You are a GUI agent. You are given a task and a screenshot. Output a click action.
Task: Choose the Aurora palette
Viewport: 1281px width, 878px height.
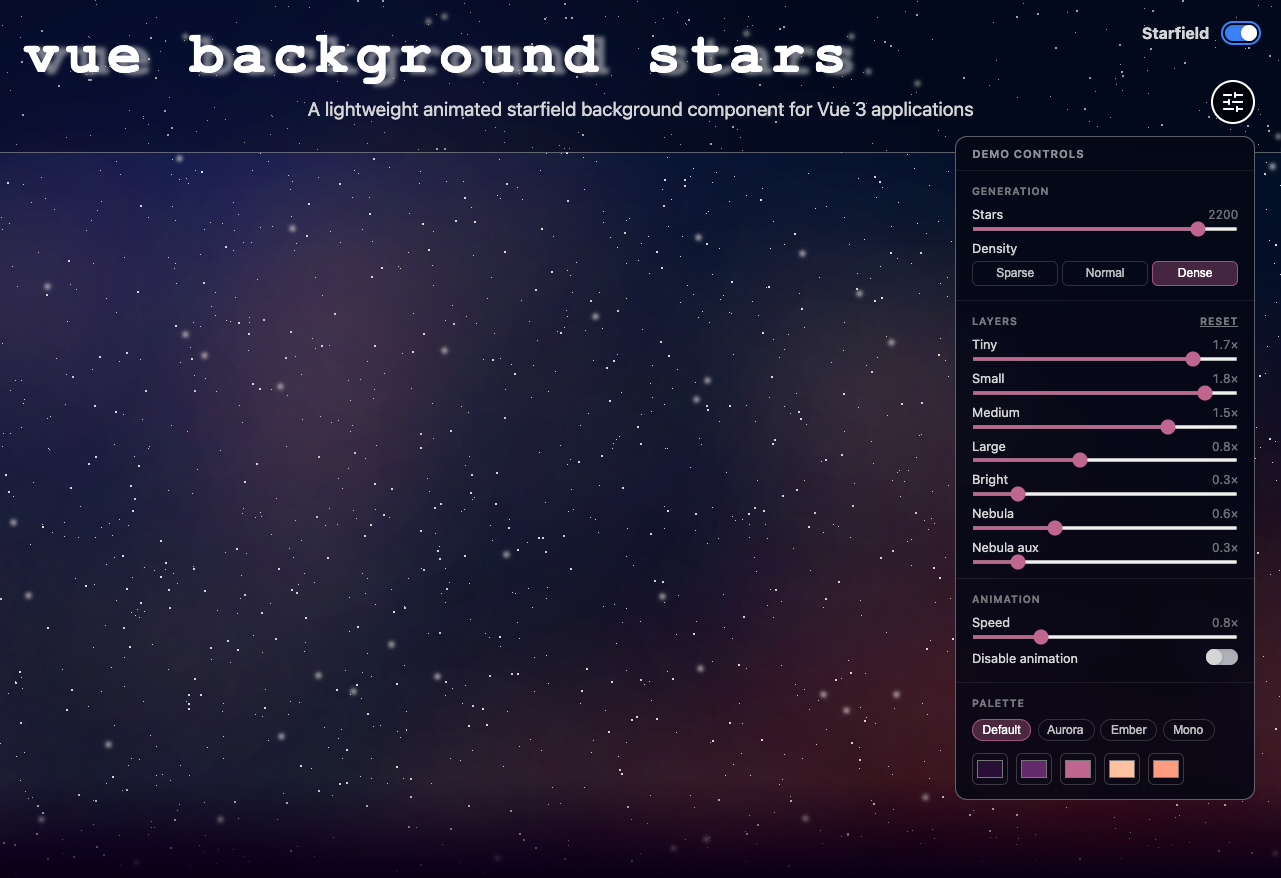click(1065, 730)
